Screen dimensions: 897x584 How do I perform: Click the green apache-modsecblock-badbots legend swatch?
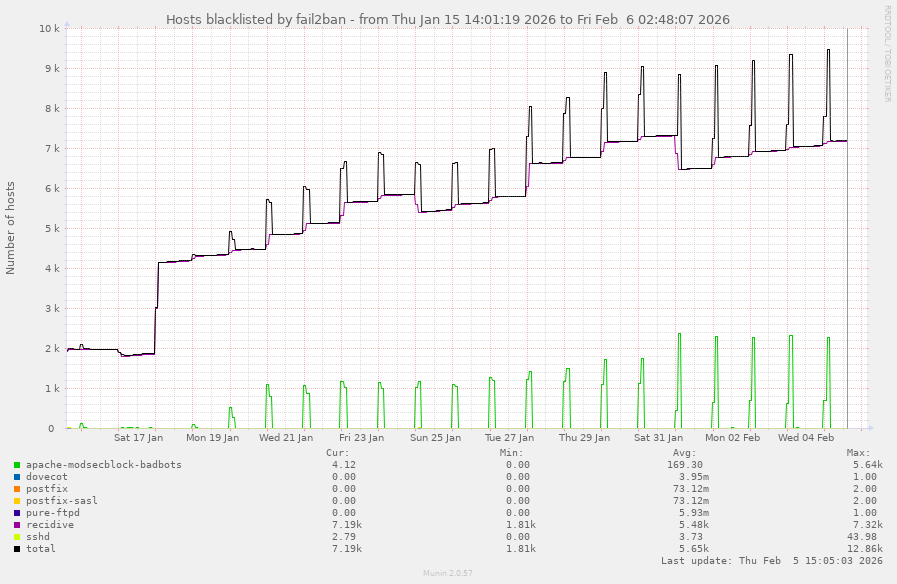pyautogui.click(x=17, y=465)
